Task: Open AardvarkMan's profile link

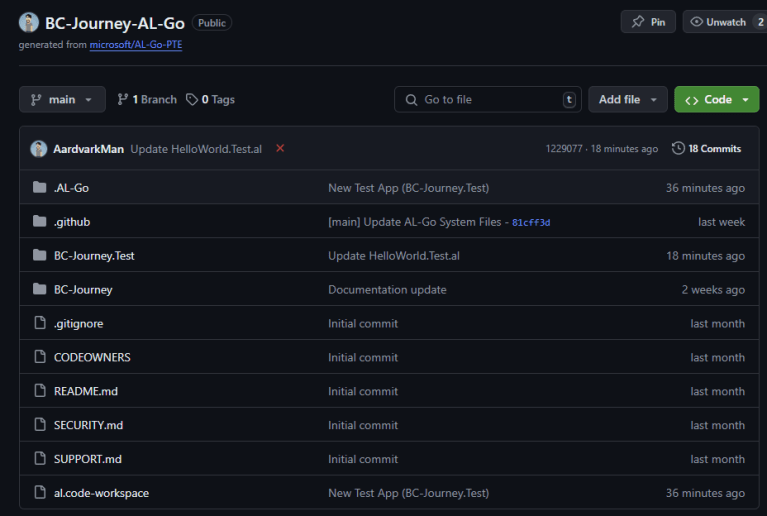Action: 89,149
